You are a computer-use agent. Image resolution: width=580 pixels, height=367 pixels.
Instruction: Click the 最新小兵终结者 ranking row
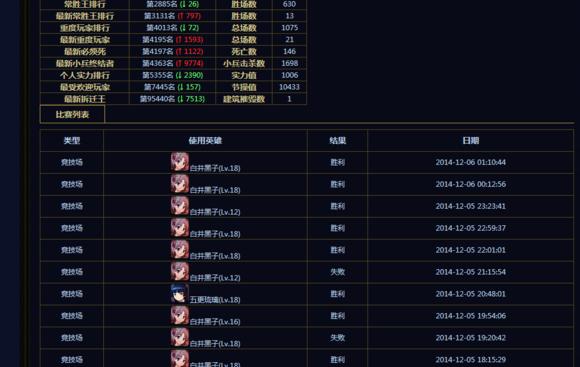coord(173,63)
